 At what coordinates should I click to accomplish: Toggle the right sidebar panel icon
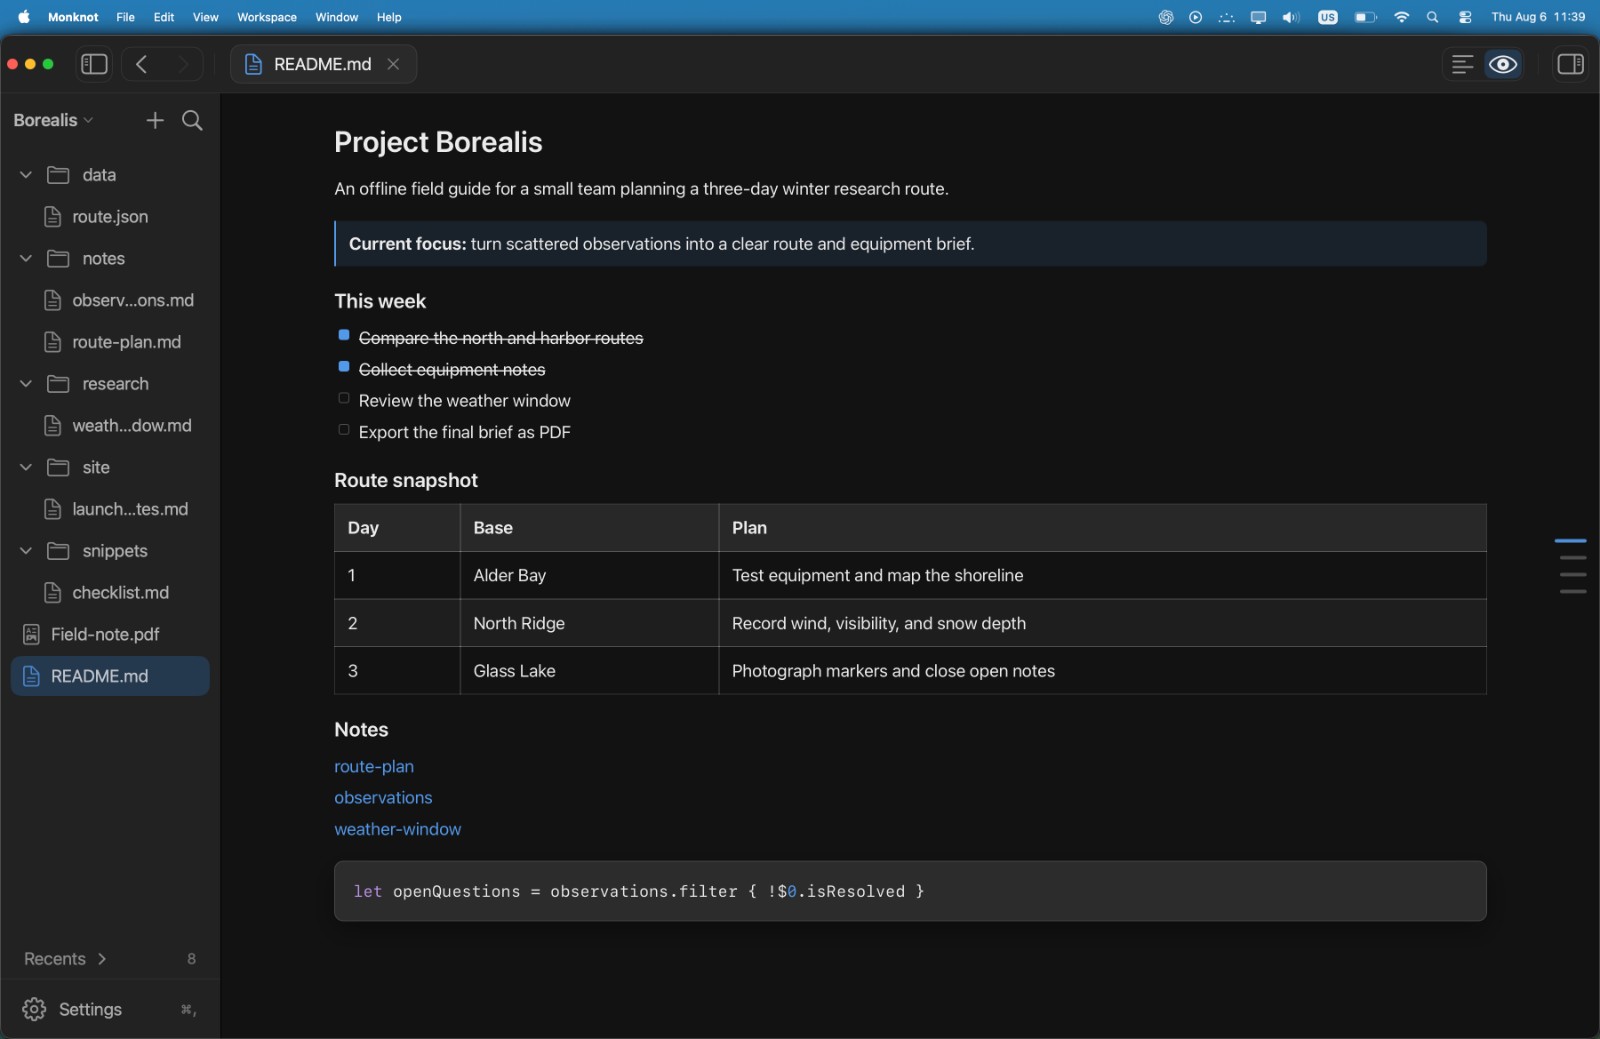[1570, 64]
